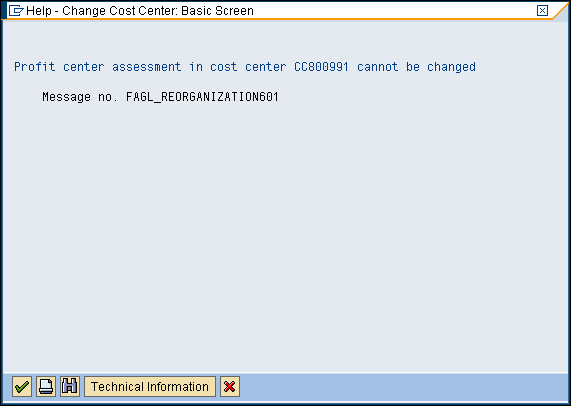Open the Technical Information details
Screen dimensions: 571x406
(150, 386)
